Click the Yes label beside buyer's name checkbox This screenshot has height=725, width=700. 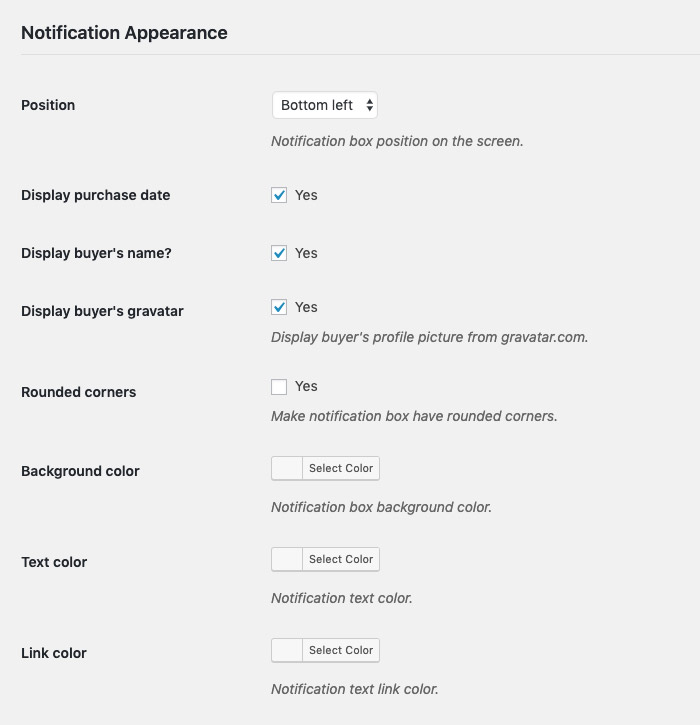coord(306,253)
